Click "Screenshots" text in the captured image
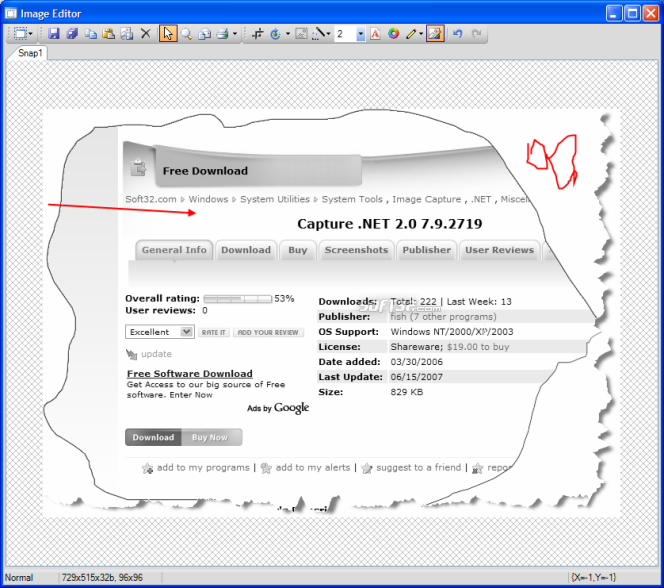Viewport: 664px width, 588px height. [356, 250]
